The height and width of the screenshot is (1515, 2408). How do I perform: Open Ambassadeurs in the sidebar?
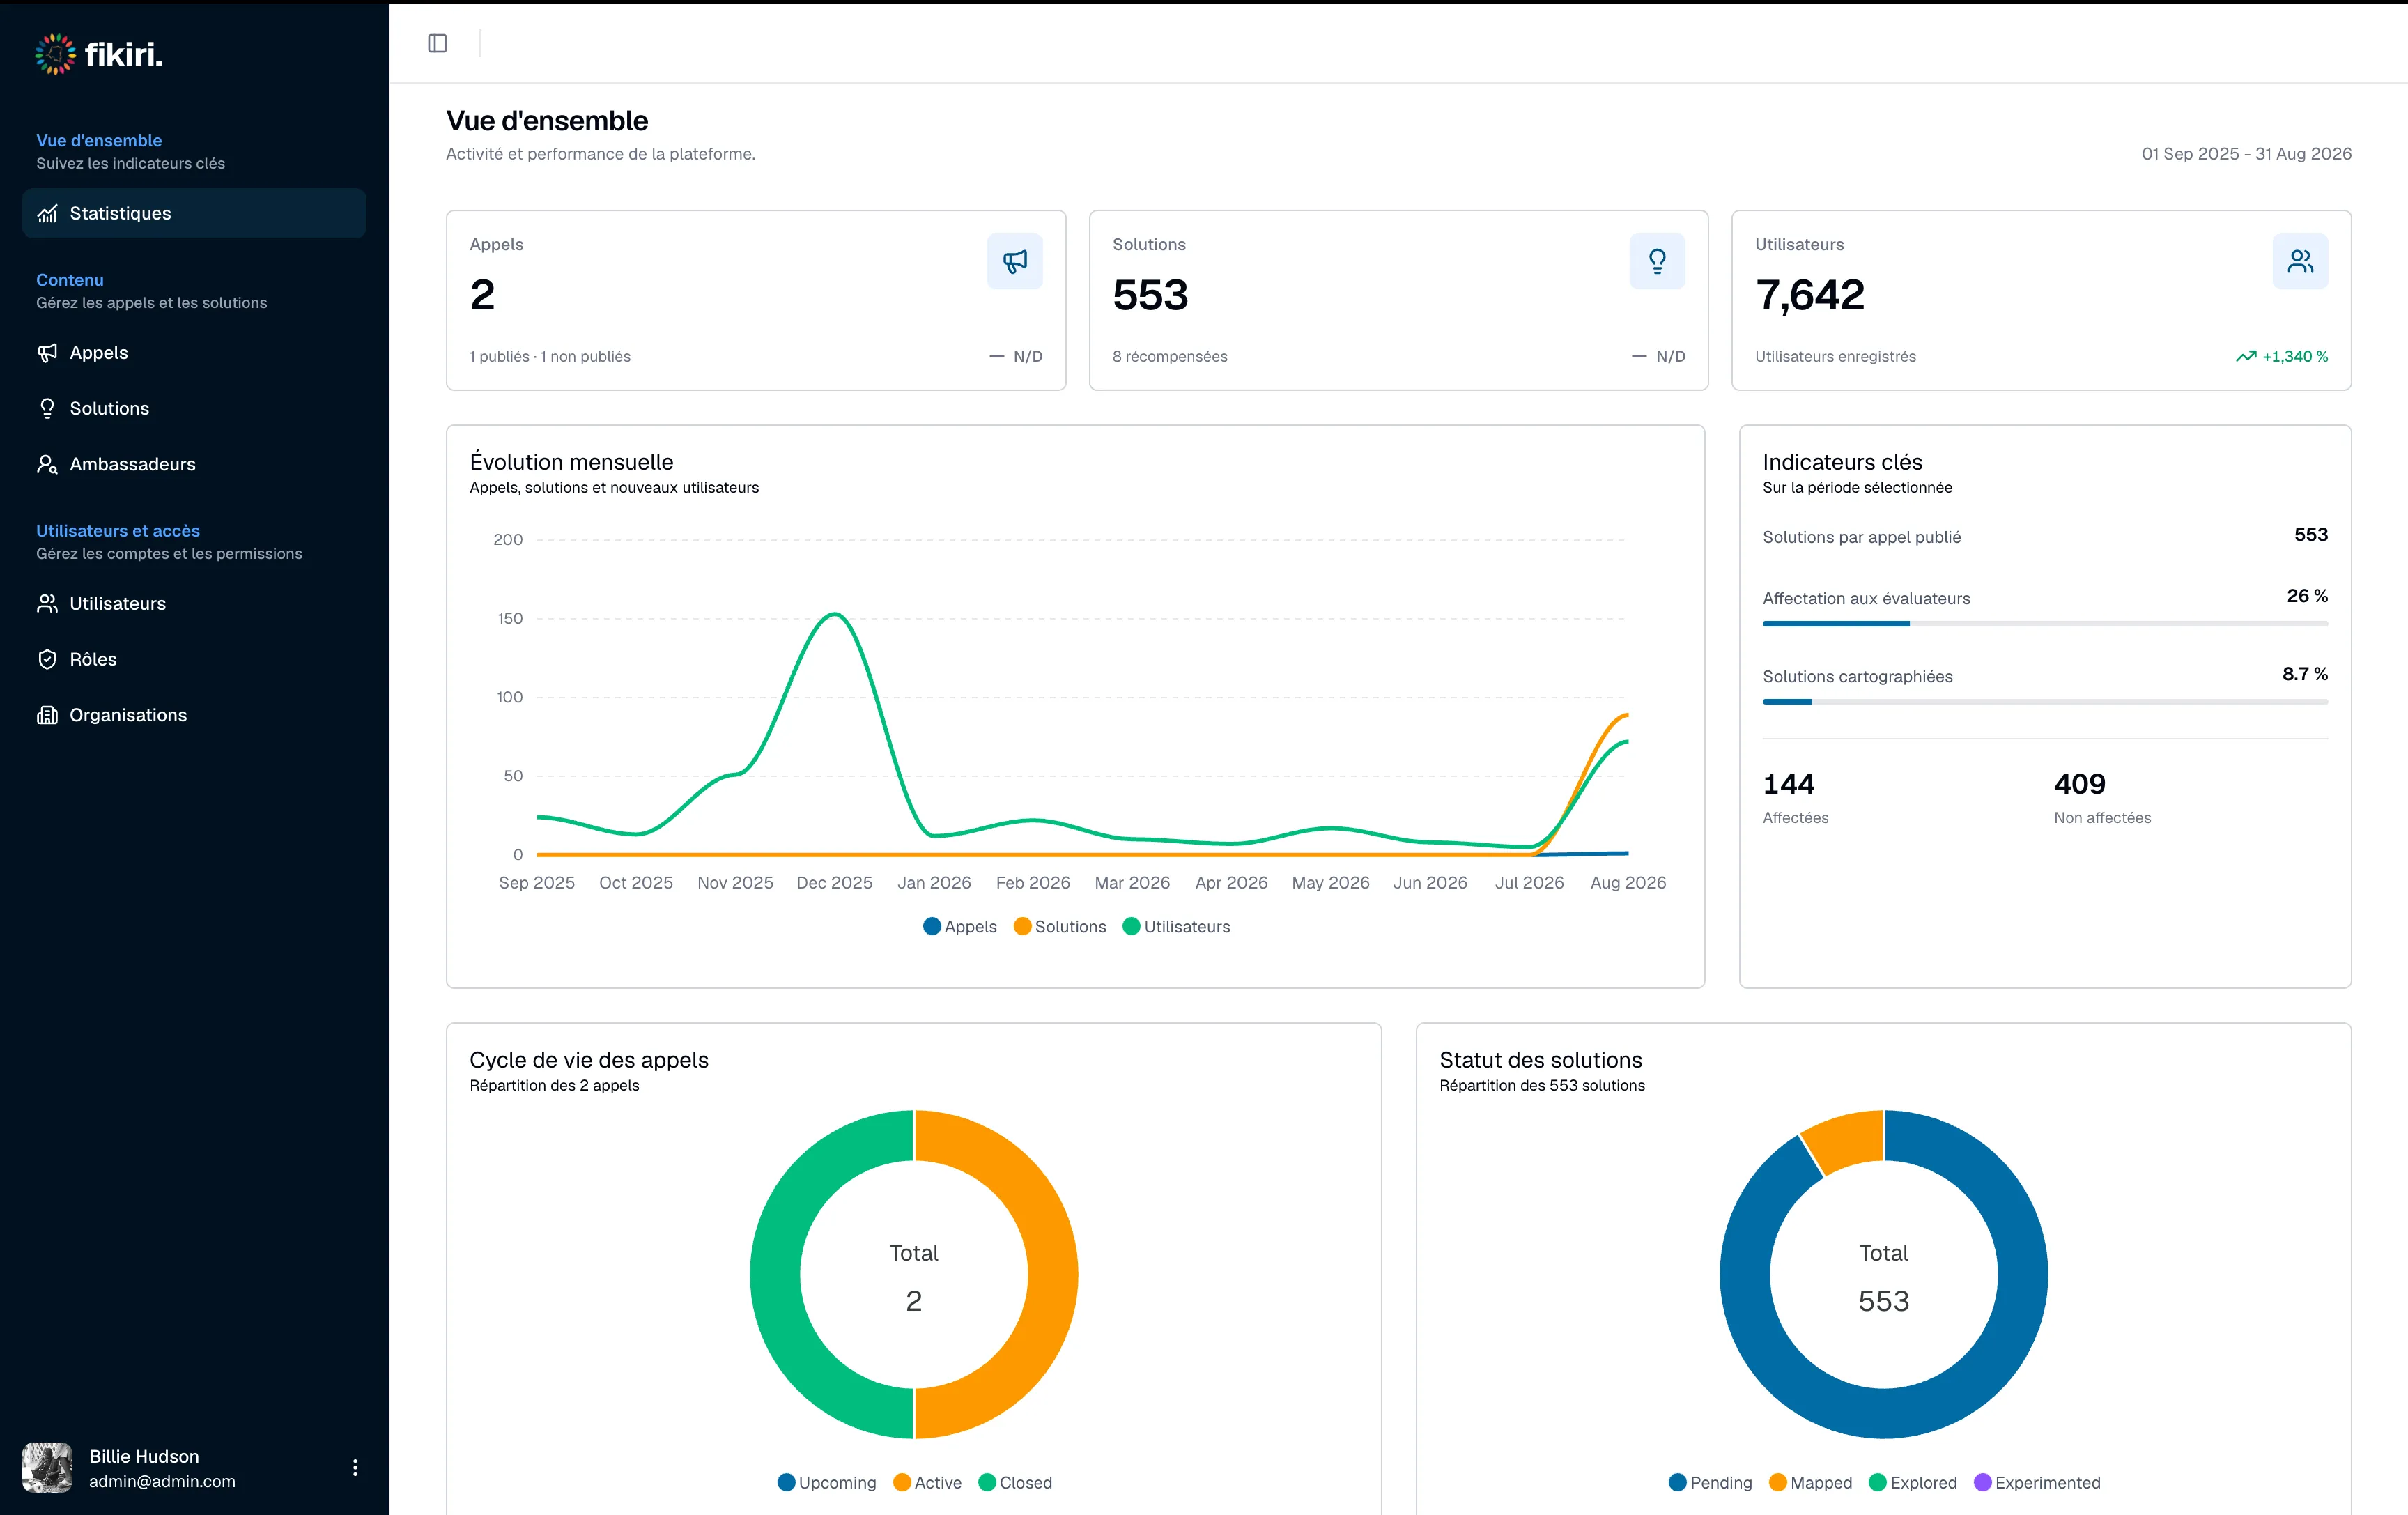[194, 464]
